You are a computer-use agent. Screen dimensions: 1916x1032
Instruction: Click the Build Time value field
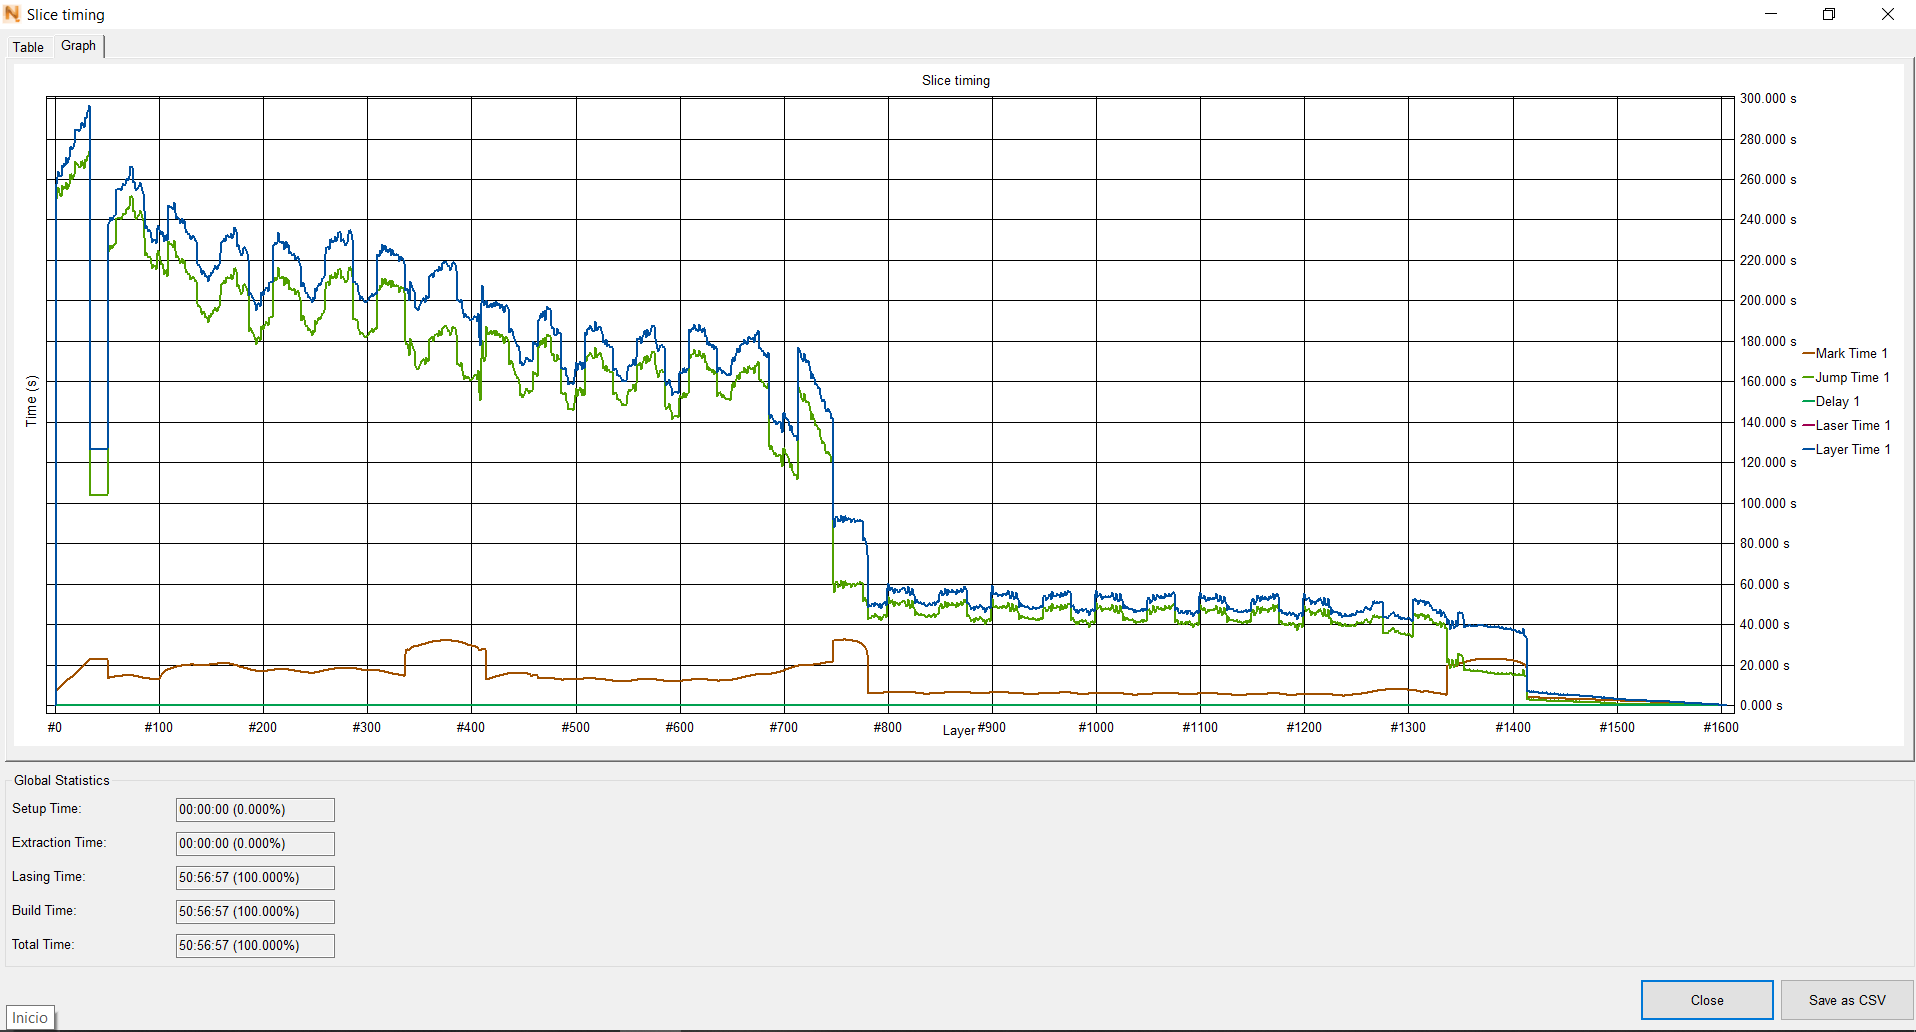click(255, 912)
